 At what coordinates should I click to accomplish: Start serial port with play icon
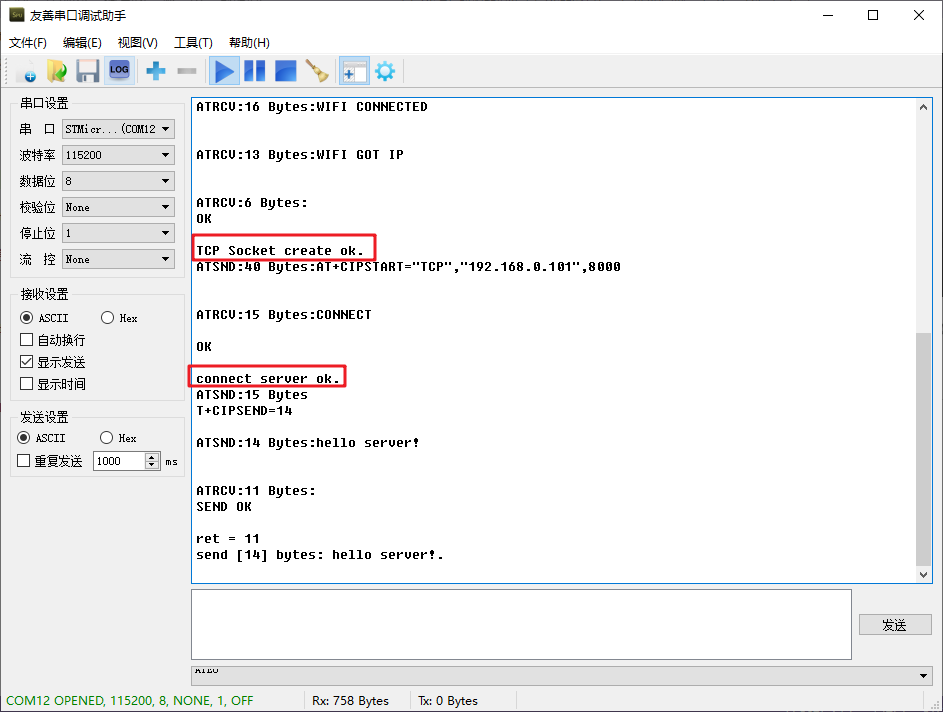[224, 71]
